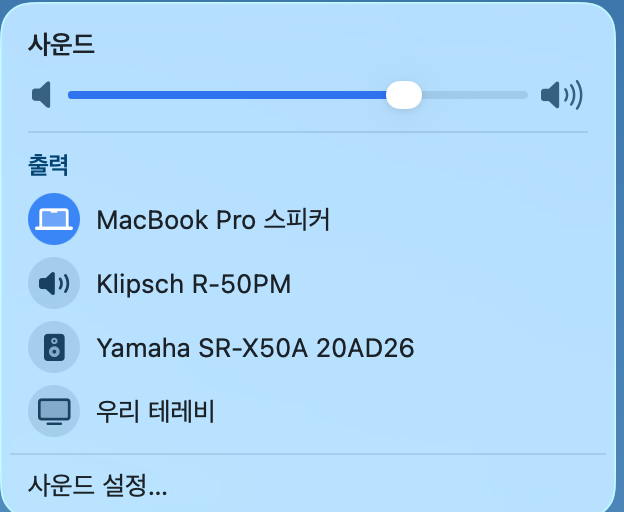Click the 사운드 panel title

[61, 44]
